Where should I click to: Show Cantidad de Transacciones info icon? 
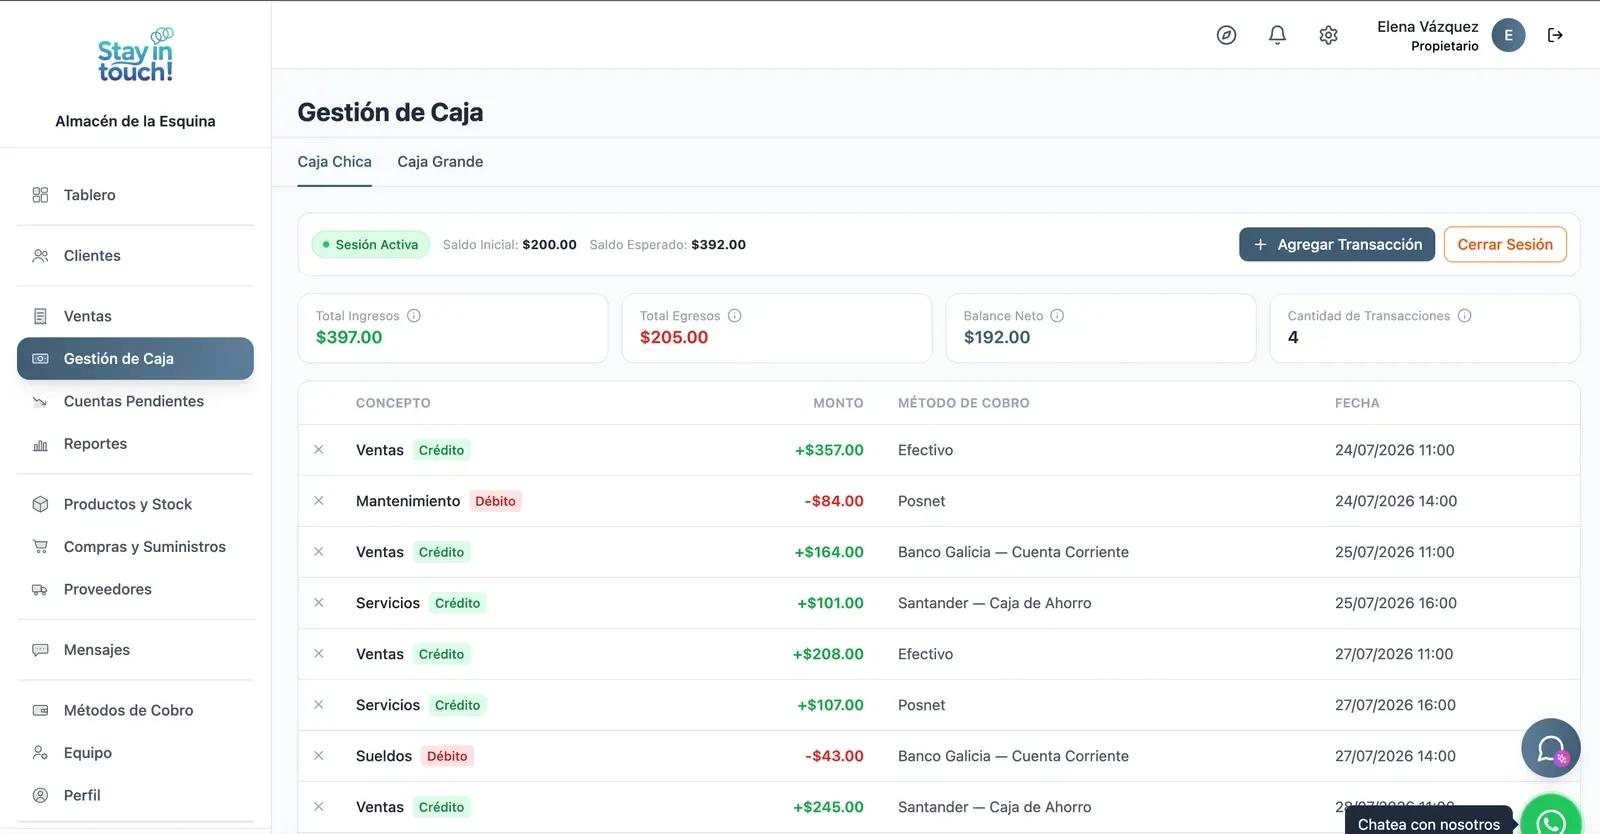click(1464, 316)
